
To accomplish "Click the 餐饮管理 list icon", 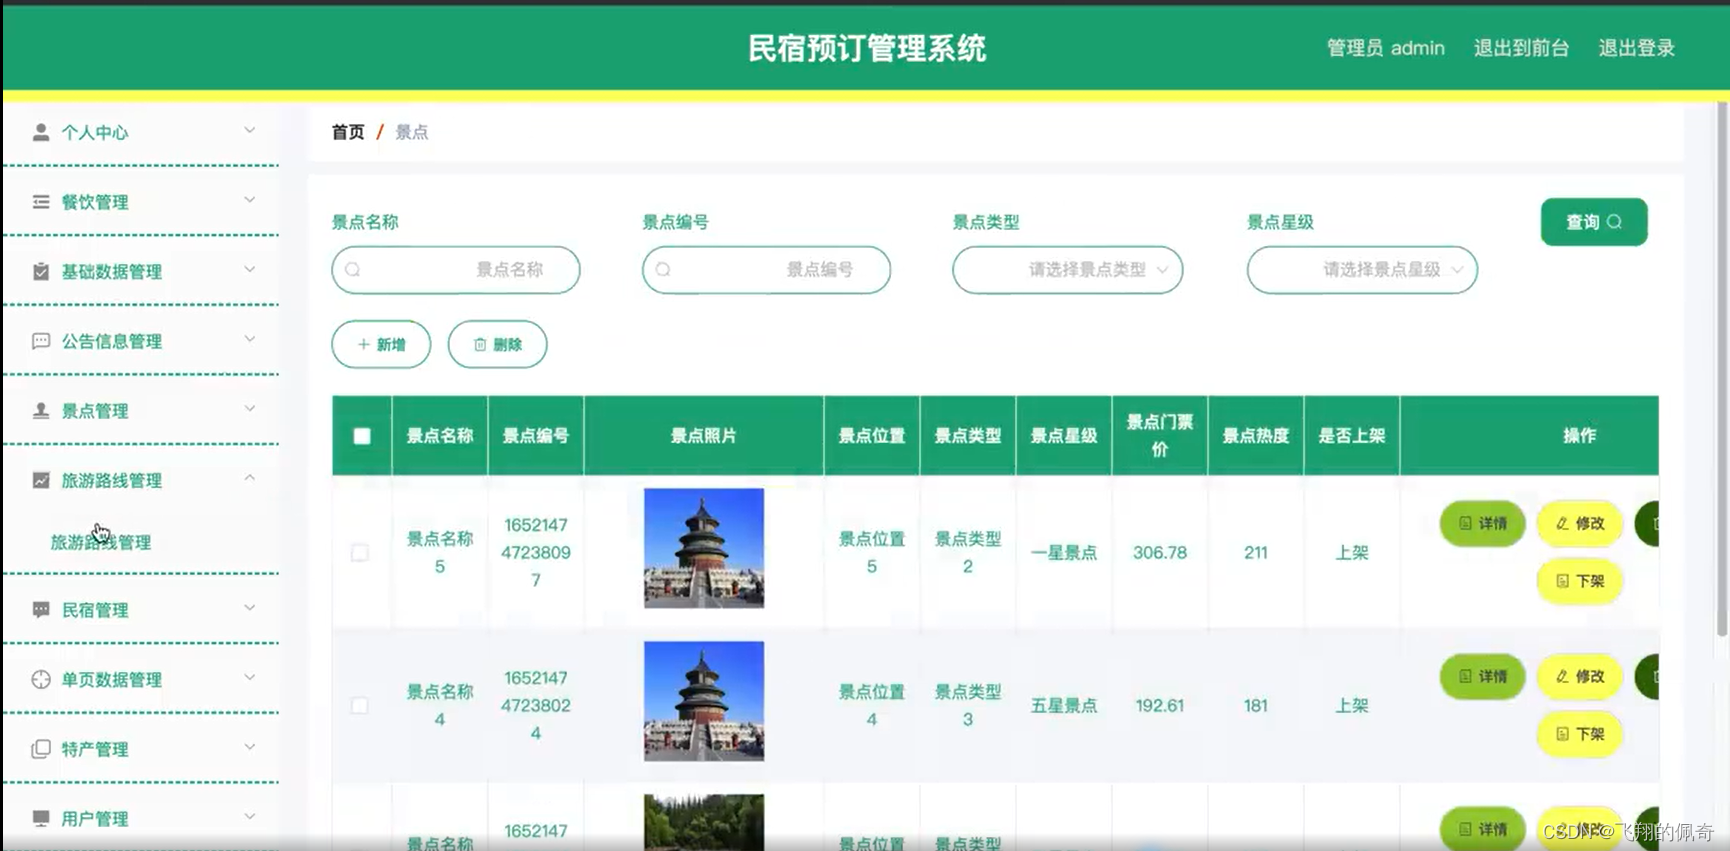I will 41,202.
